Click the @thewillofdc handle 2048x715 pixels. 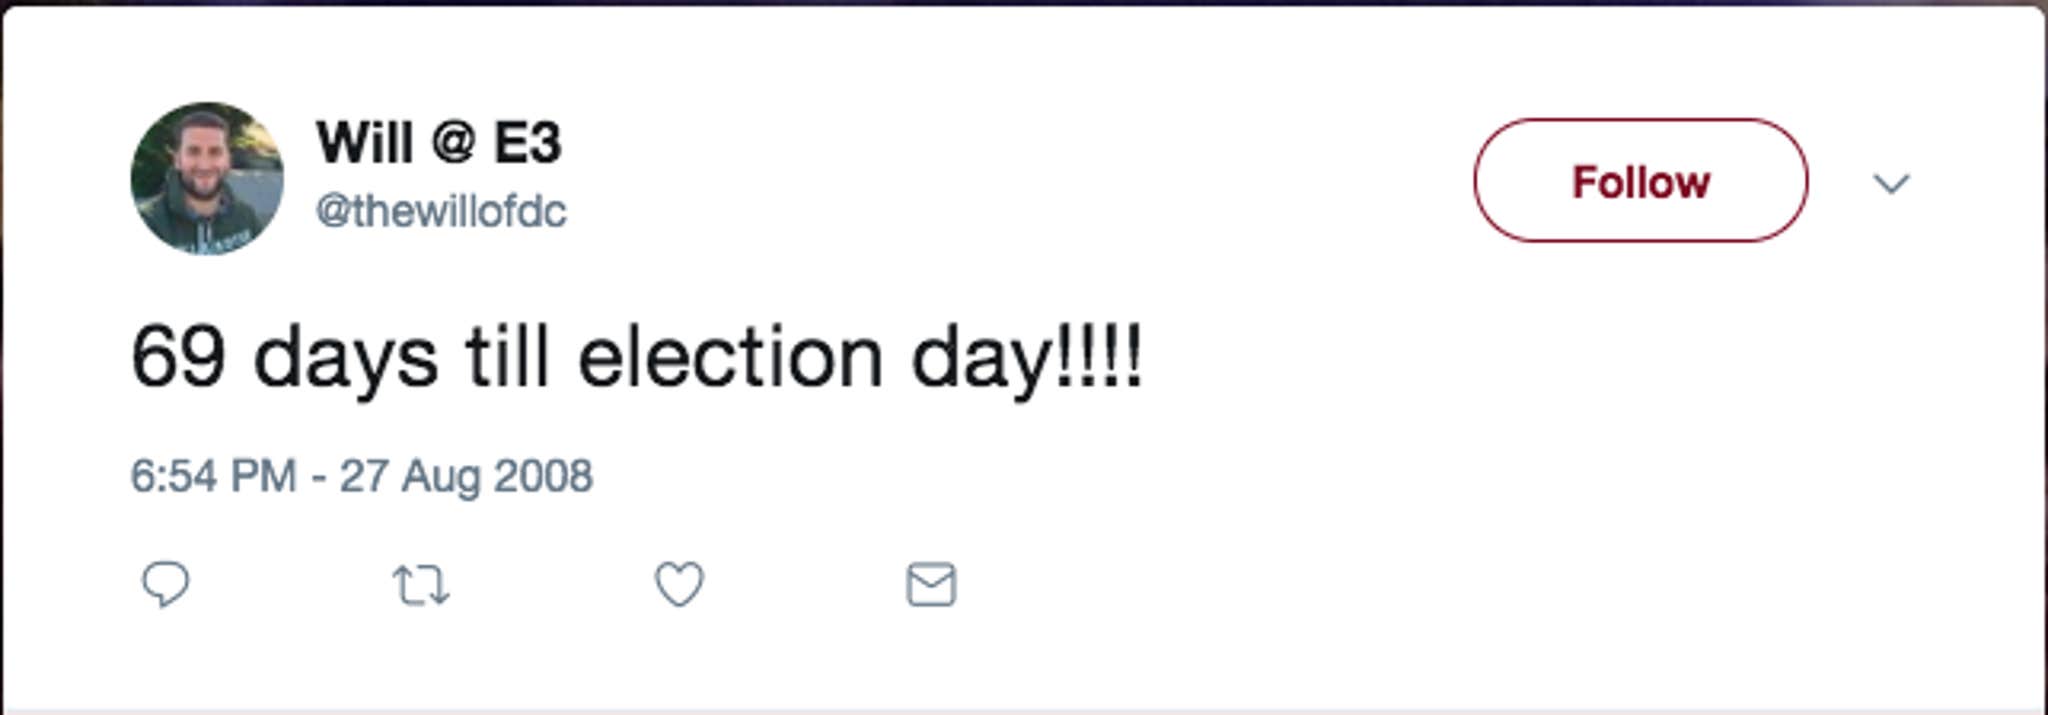[441, 211]
